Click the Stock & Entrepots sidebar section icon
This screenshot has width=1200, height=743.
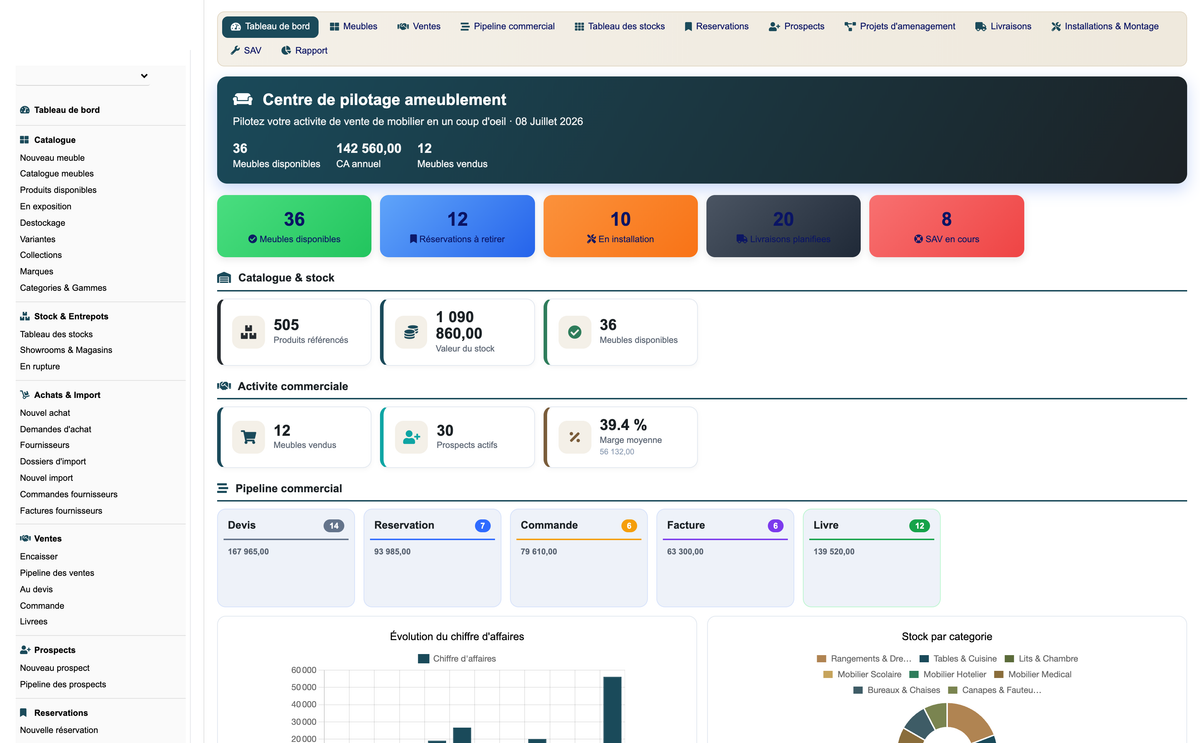25,317
